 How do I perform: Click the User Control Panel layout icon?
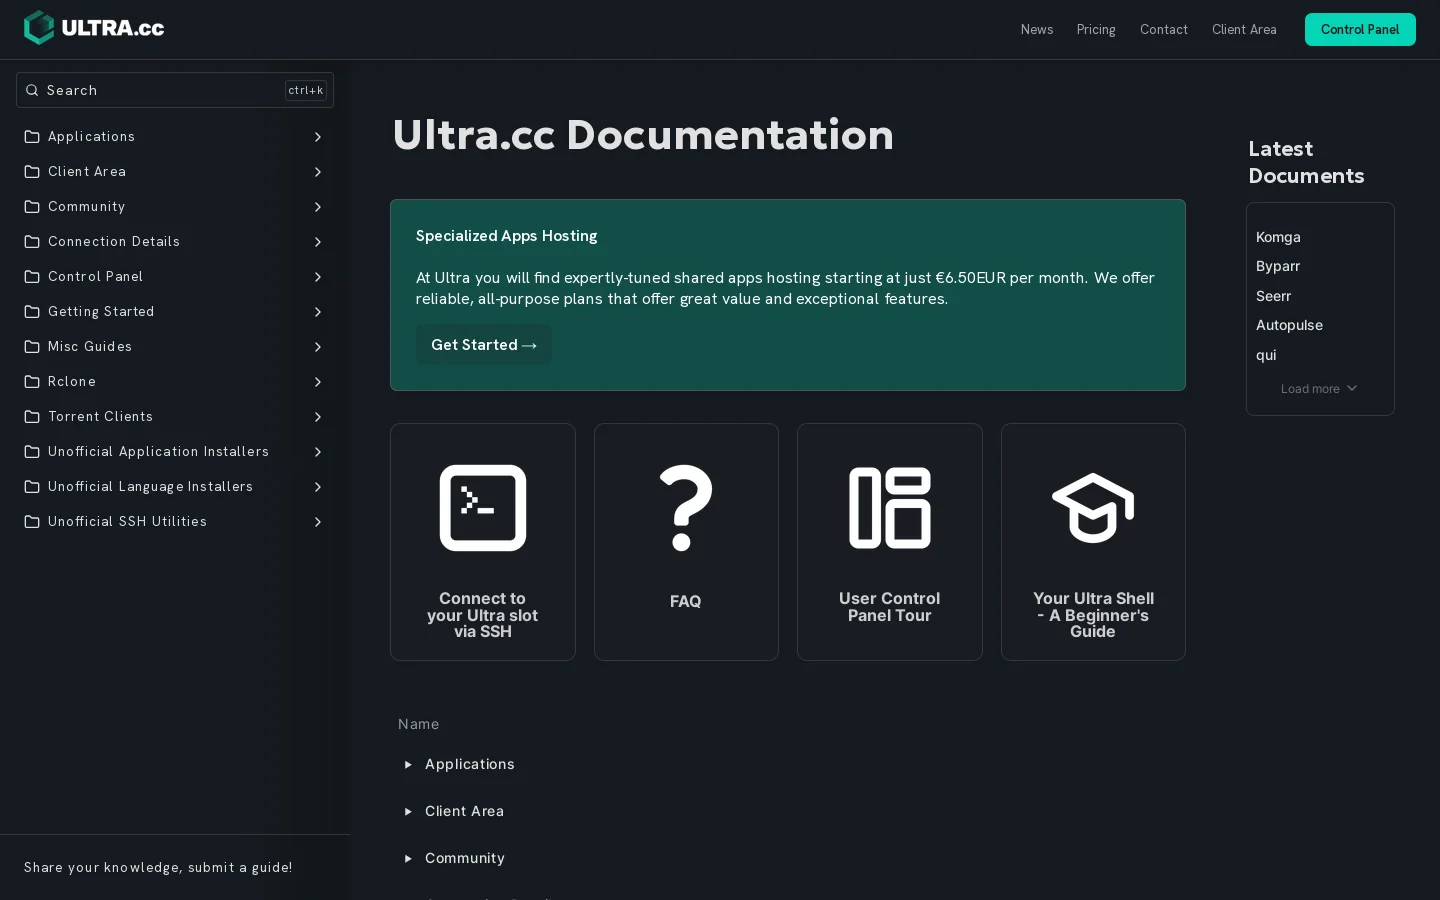point(890,508)
